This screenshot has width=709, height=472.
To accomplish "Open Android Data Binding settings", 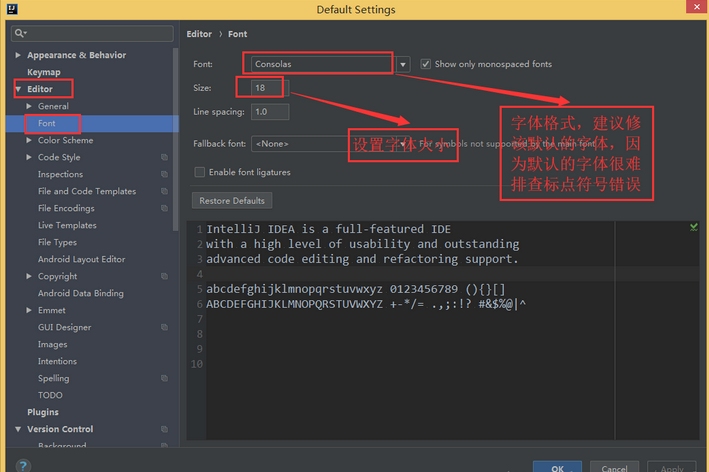I will pyautogui.click(x=80, y=293).
